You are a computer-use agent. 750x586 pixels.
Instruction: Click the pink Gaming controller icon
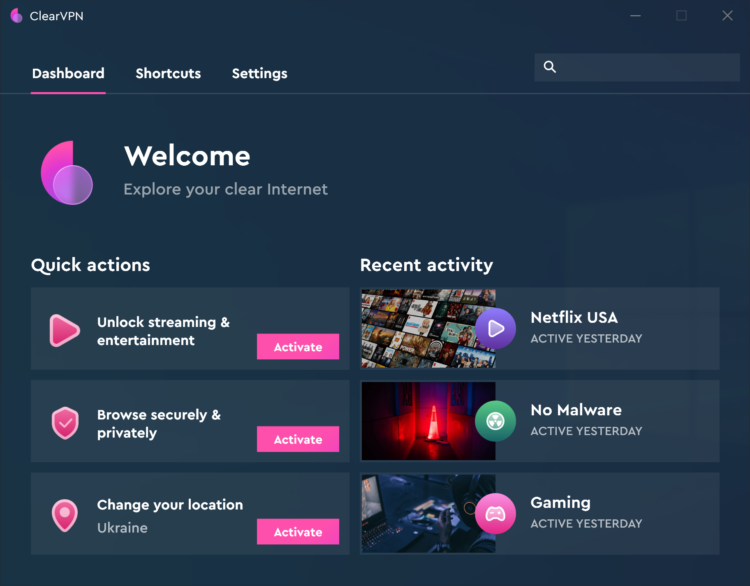pyautogui.click(x=496, y=514)
